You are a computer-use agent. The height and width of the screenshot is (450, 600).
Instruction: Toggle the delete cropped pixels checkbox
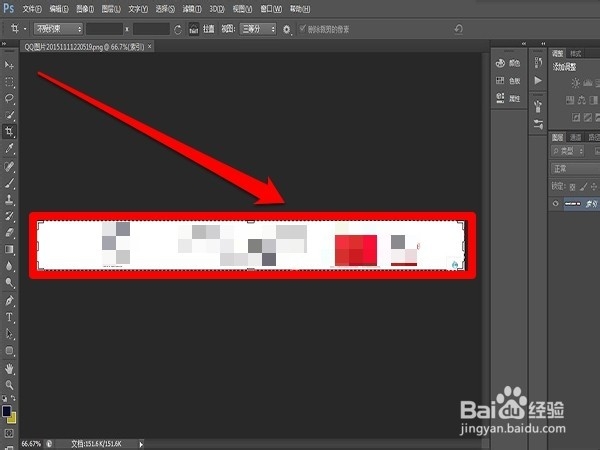click(303, 29)
